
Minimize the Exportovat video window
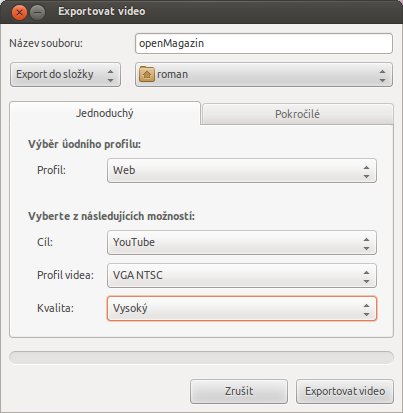[38, 13]
